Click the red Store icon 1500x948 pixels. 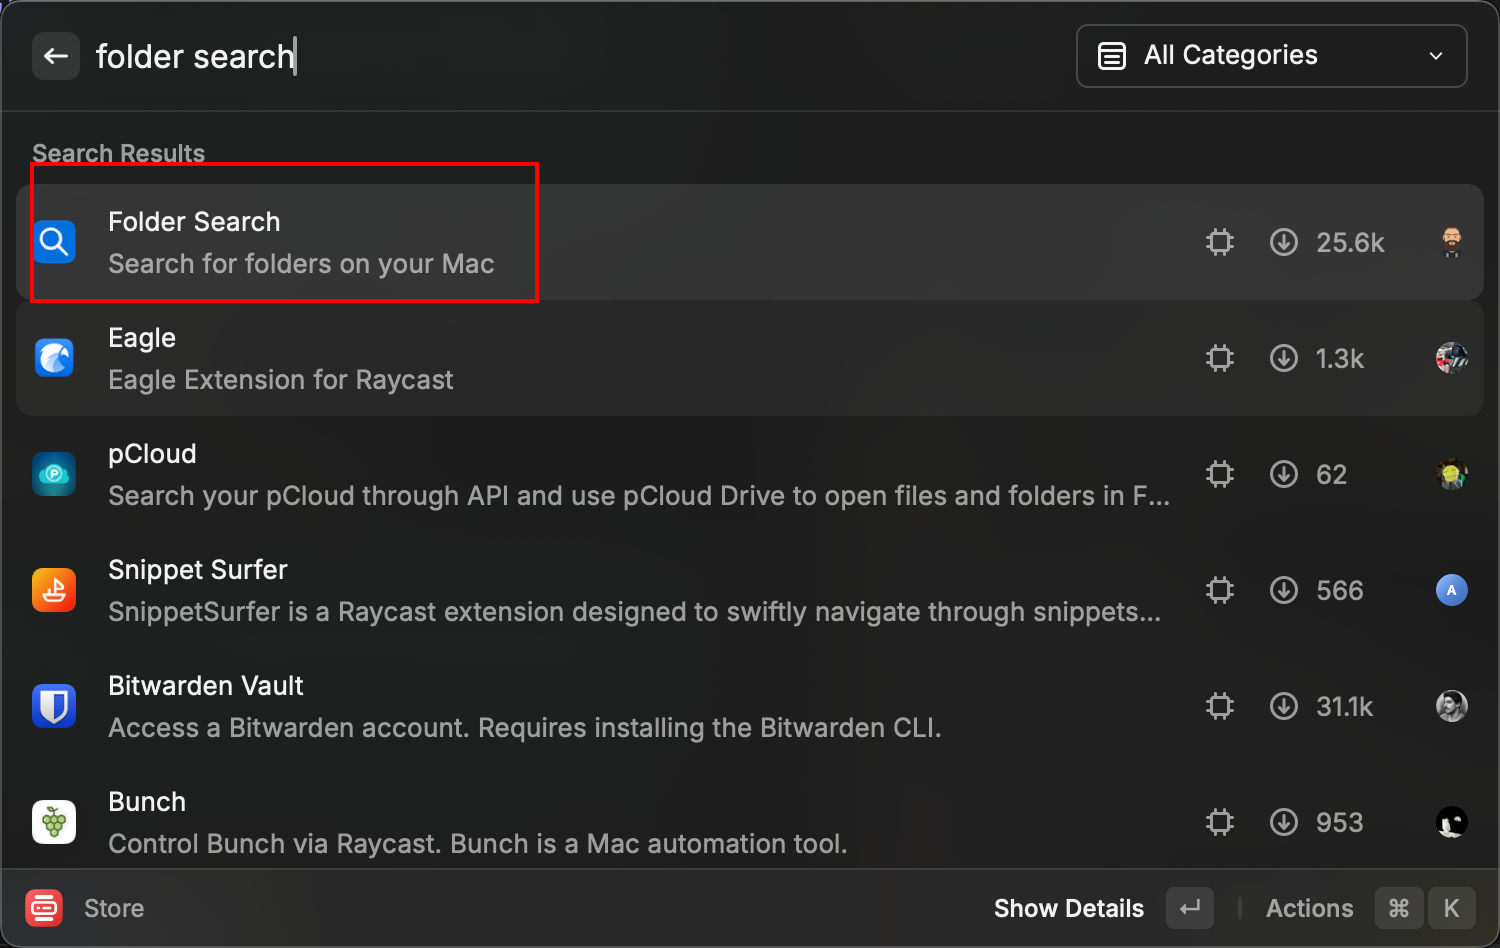click(x=44, y=908)
